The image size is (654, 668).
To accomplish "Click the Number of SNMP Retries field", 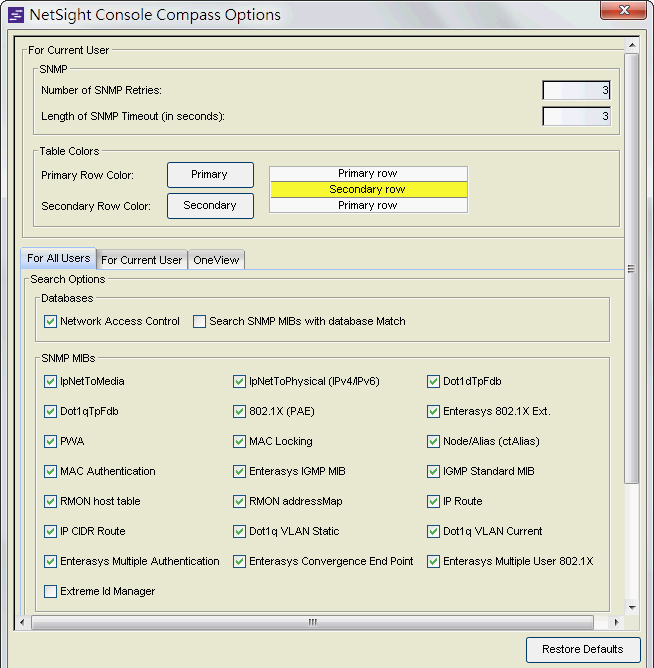I will [x=576, y=90].
